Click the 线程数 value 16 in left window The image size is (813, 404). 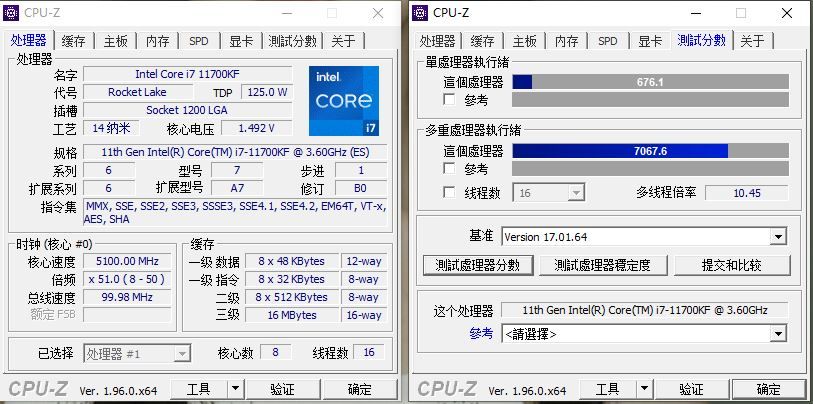point(369,352)
